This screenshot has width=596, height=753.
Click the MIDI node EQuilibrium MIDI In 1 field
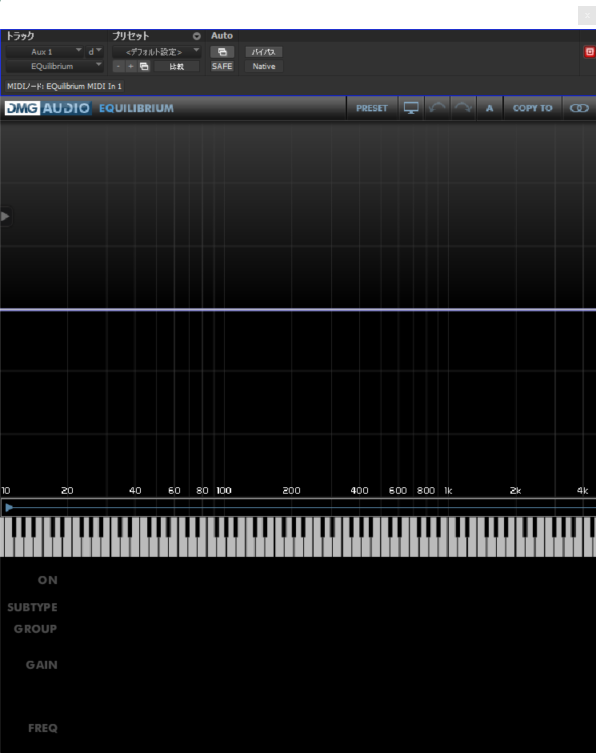click(64, 86)
